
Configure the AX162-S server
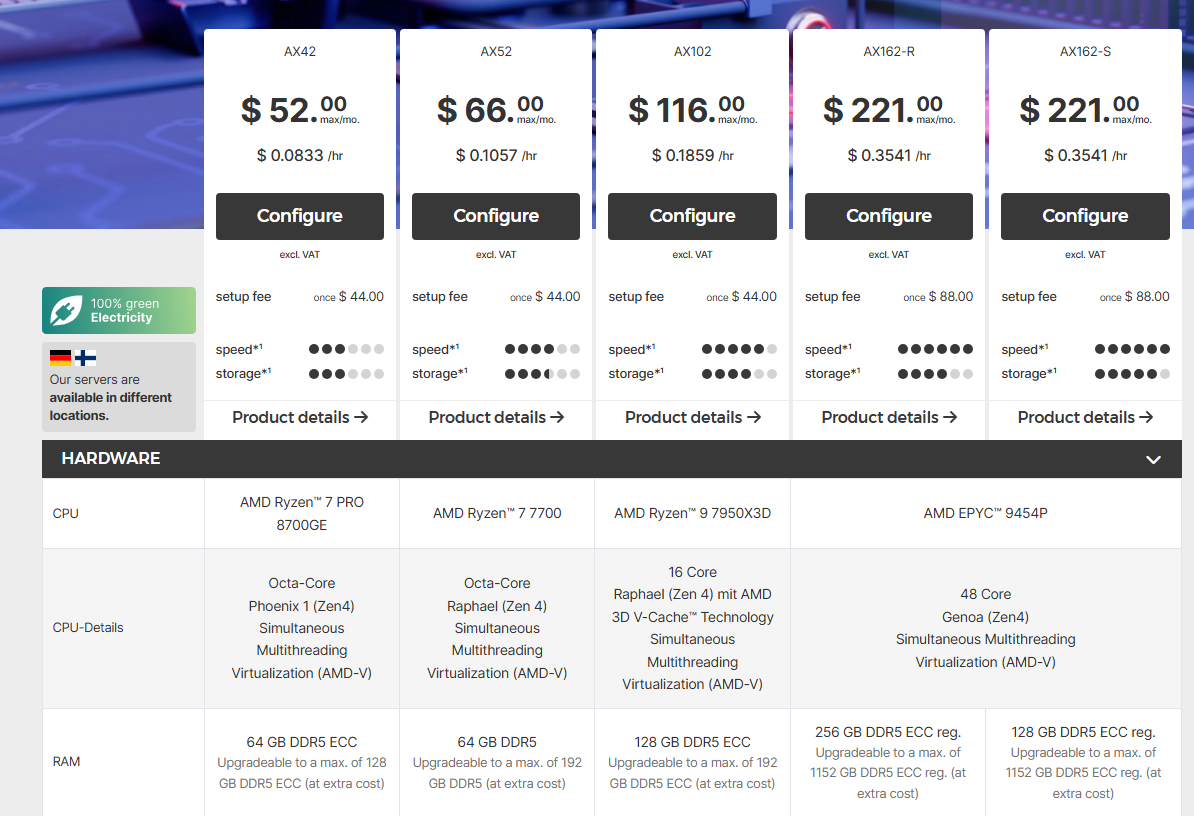[x=1085, y=216]
